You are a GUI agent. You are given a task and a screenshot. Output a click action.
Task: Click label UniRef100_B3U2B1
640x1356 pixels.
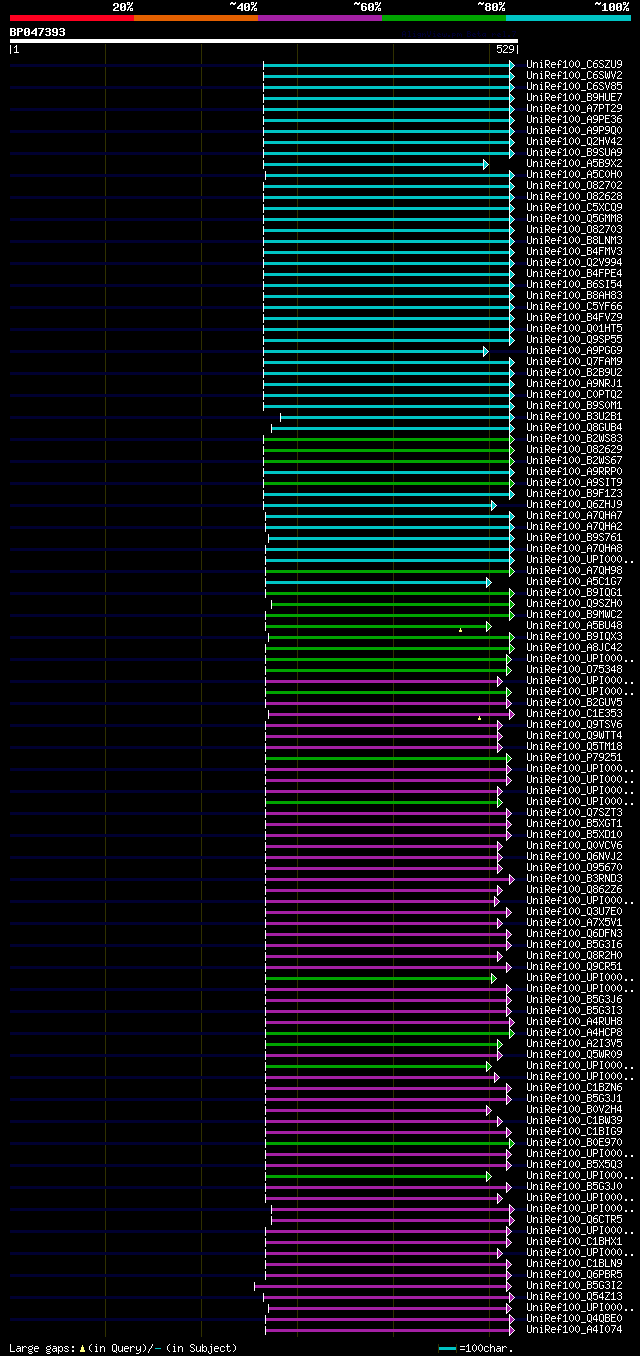coord(574,416)
